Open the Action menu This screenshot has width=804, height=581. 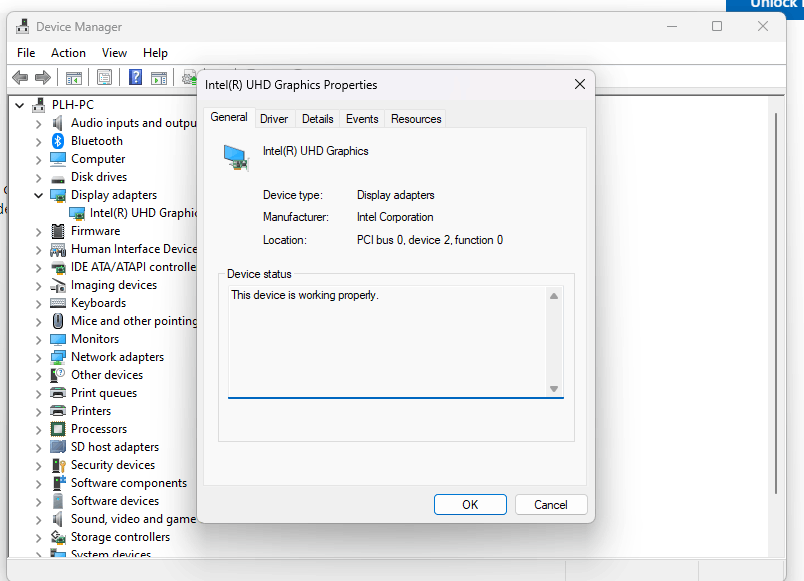(68, 53)
